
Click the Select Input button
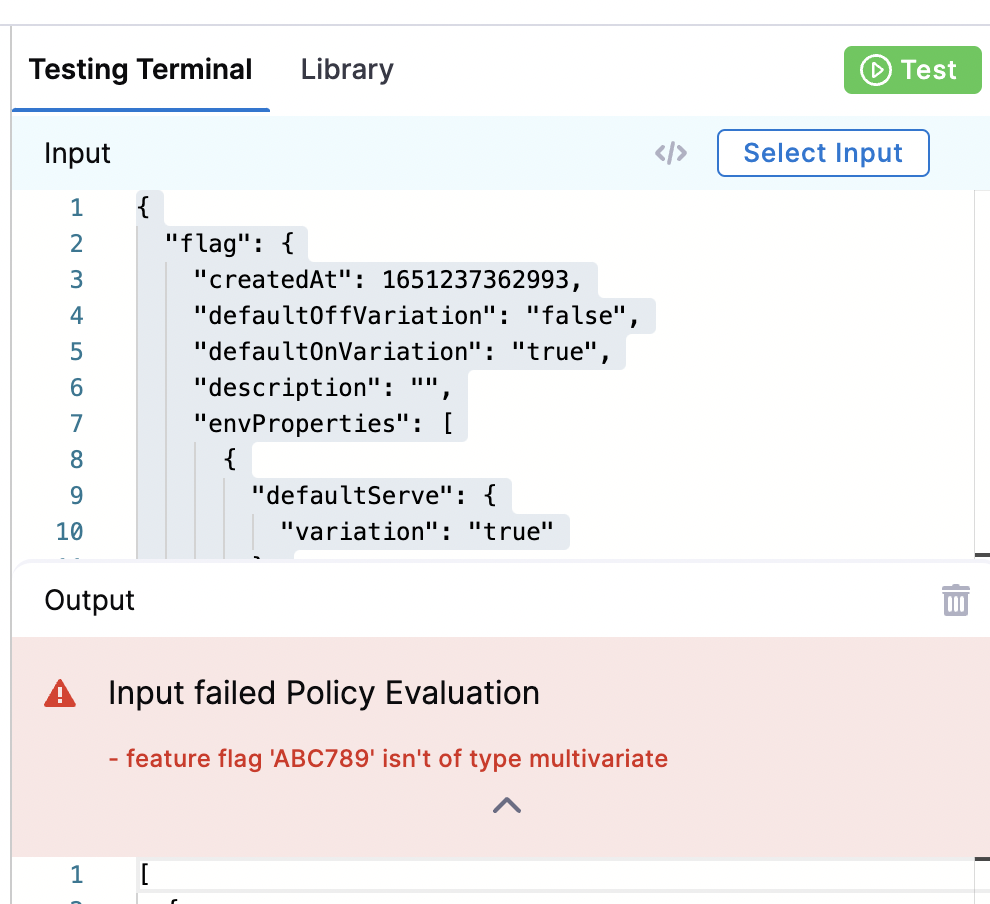click(823, 153)
